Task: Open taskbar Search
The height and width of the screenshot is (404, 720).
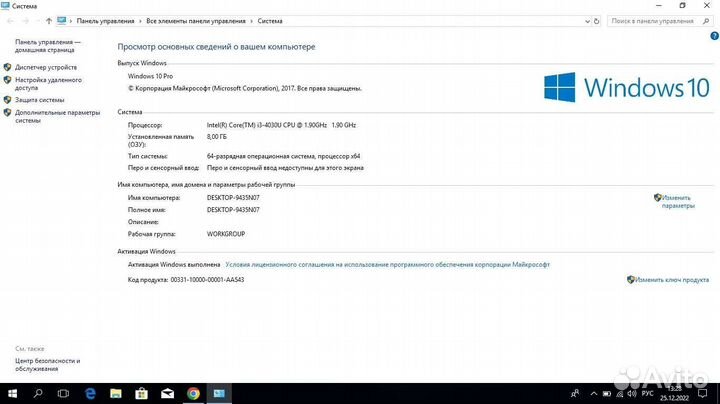Action: [38, 393]
